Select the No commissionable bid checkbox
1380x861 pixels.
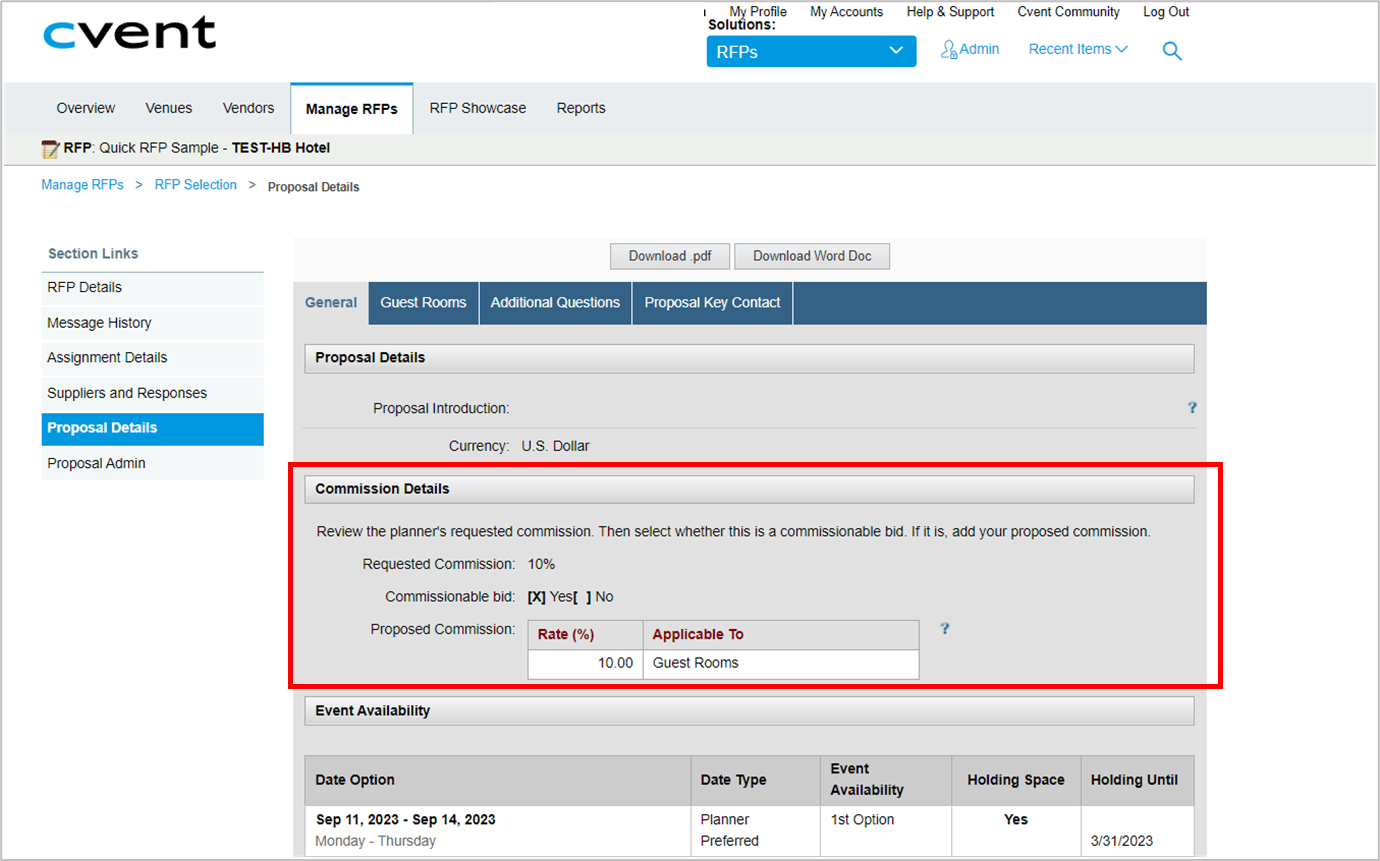pos(582,597)
